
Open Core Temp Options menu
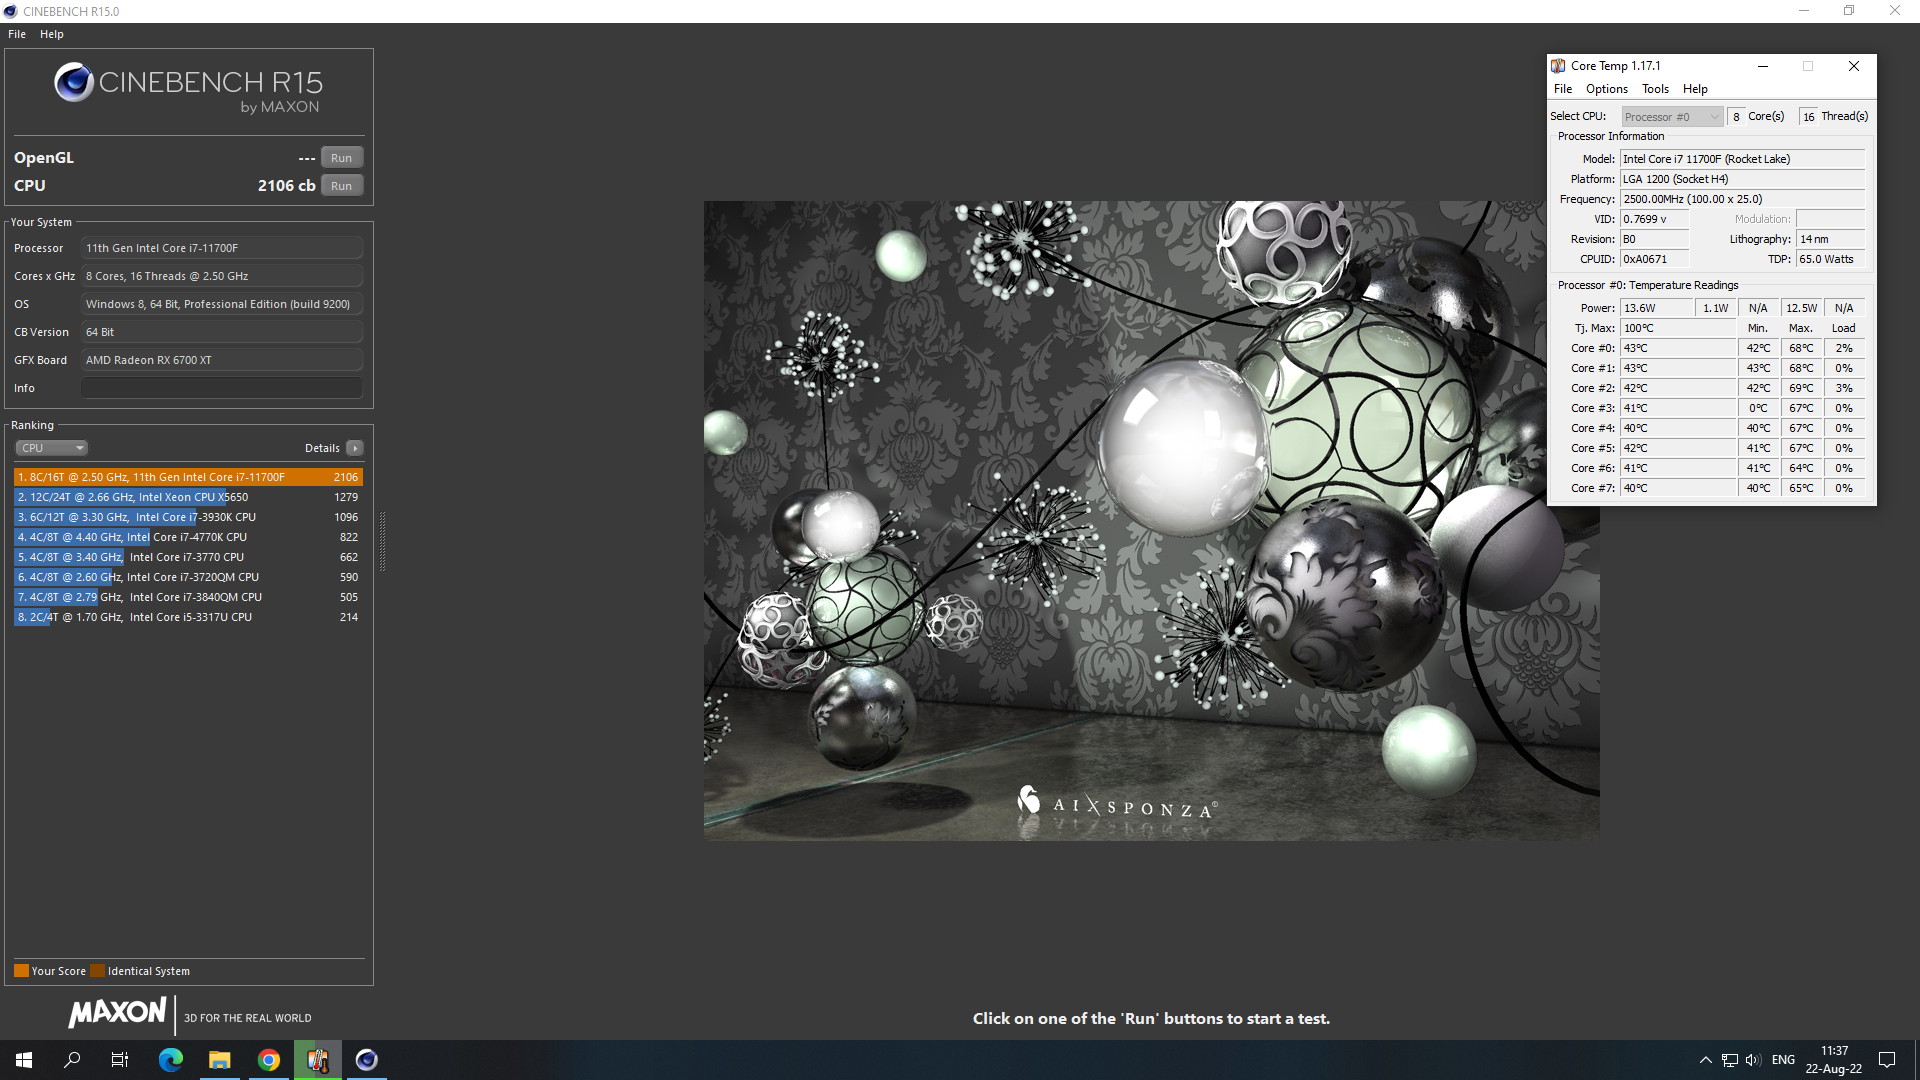click(1606, 89)
